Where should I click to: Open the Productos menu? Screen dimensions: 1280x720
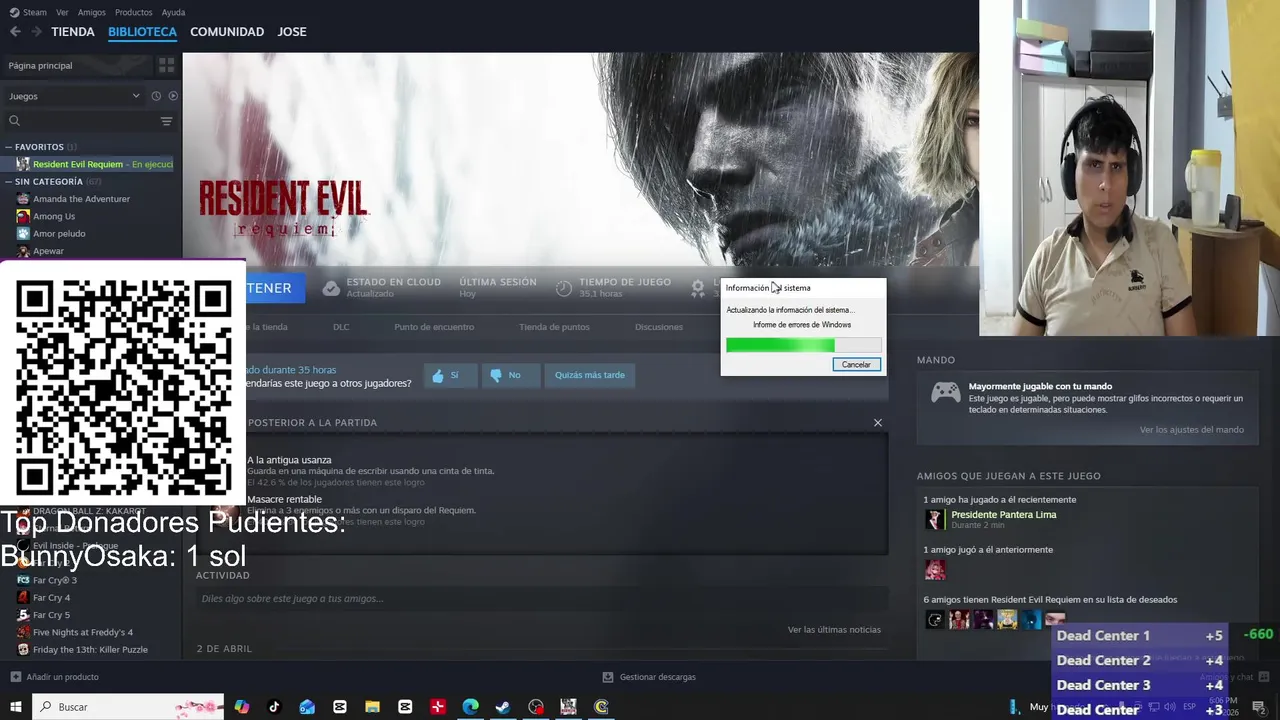[x=133, y=12]
